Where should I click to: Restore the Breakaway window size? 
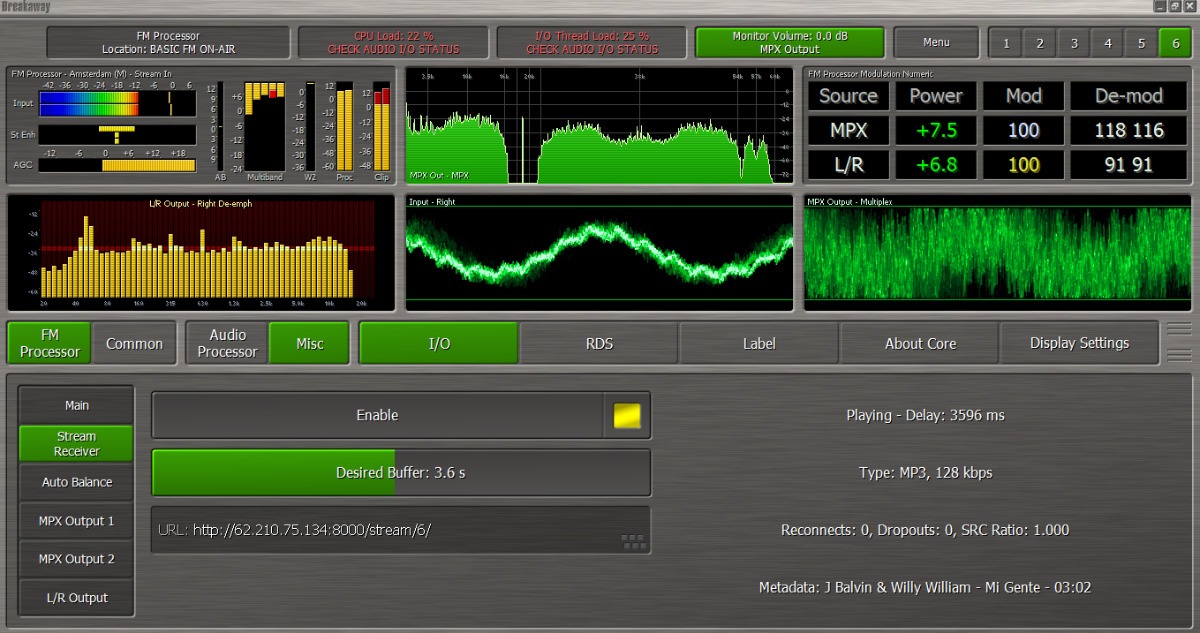(x=1175, y=6)
